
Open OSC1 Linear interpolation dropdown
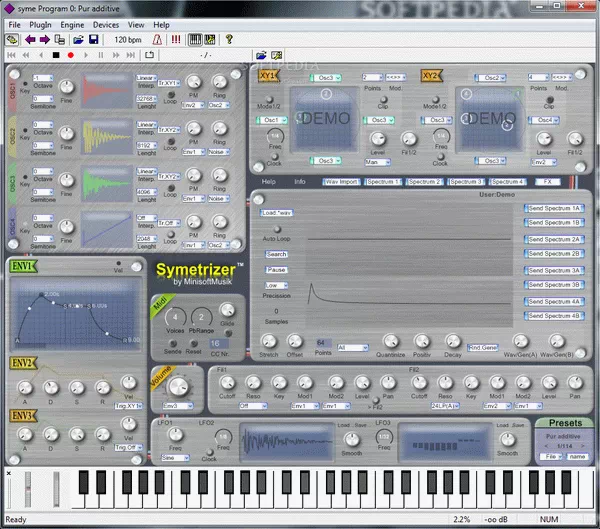click(146, 78)
